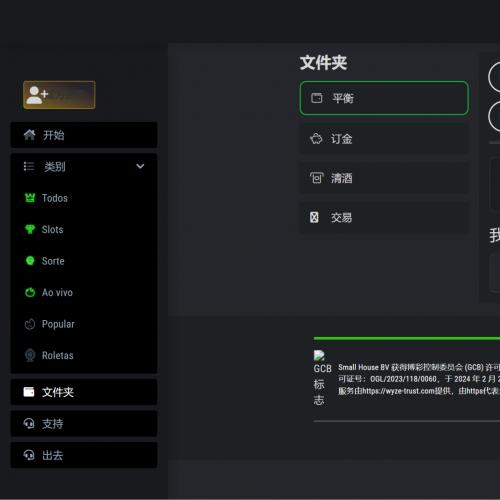
Task: Select the Slots trophy icon
Action: coord(30,229)
